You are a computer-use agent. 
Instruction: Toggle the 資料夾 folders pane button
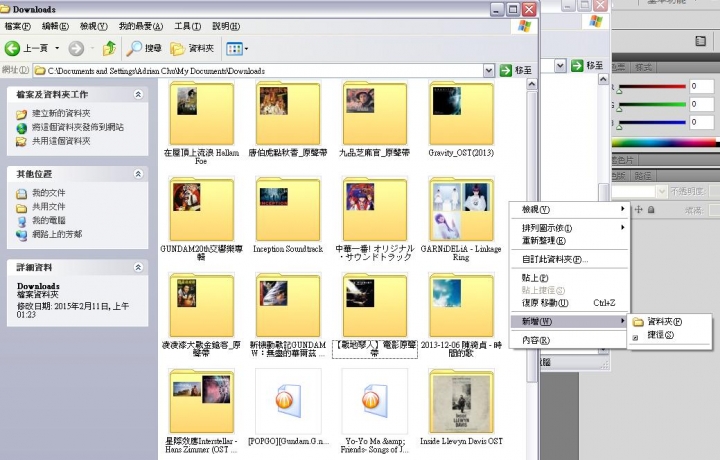192,48
